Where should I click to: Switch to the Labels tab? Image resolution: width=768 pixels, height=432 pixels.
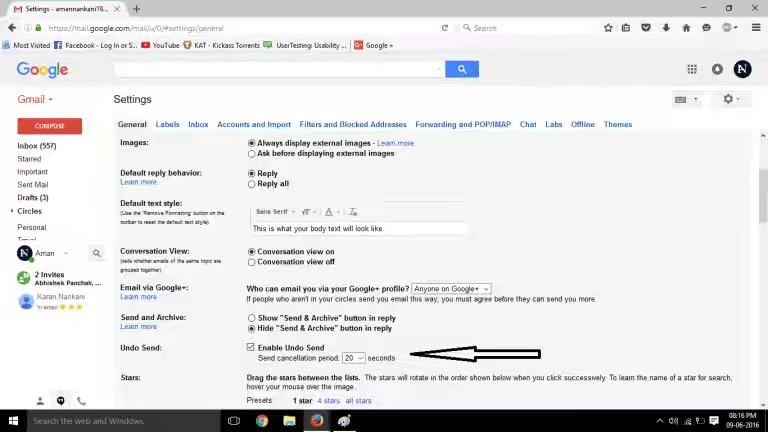click(x=168, y=124)
